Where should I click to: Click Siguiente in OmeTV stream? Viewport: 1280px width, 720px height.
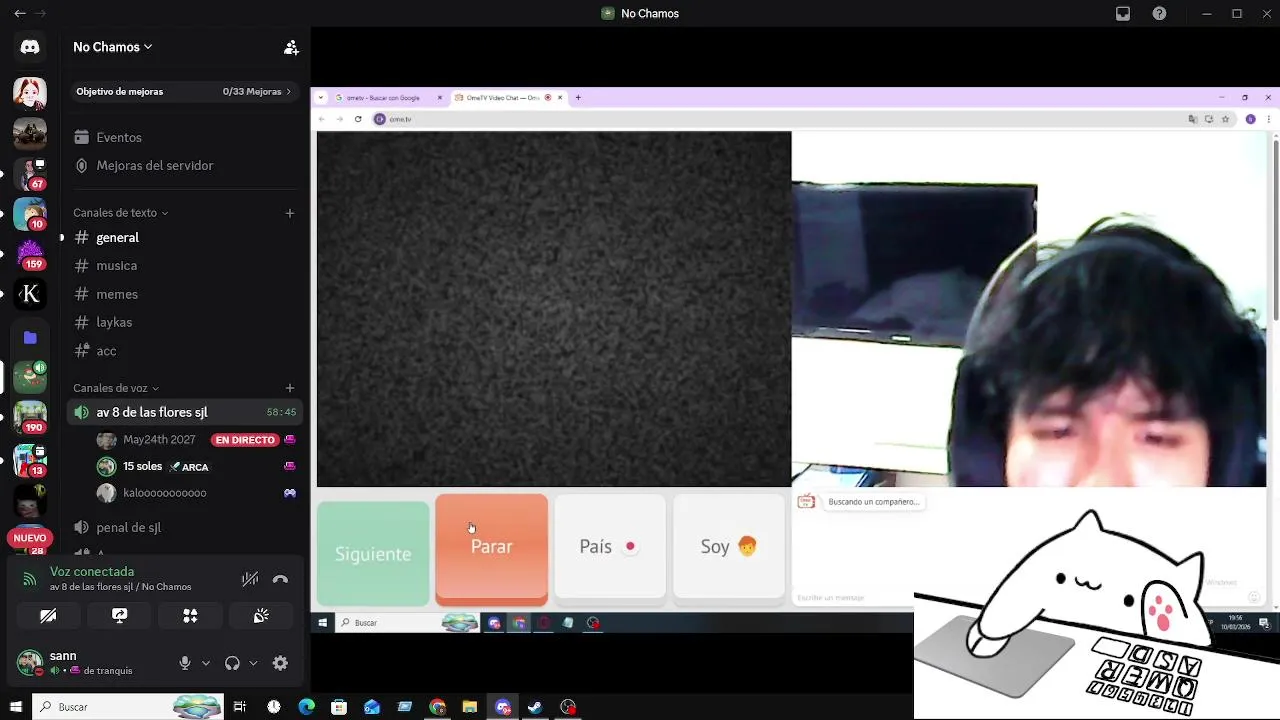click(373, 553)
